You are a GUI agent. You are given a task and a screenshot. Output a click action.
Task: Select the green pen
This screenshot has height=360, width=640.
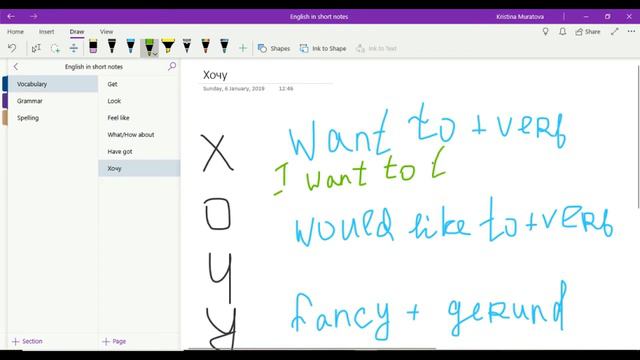(149, 47)
